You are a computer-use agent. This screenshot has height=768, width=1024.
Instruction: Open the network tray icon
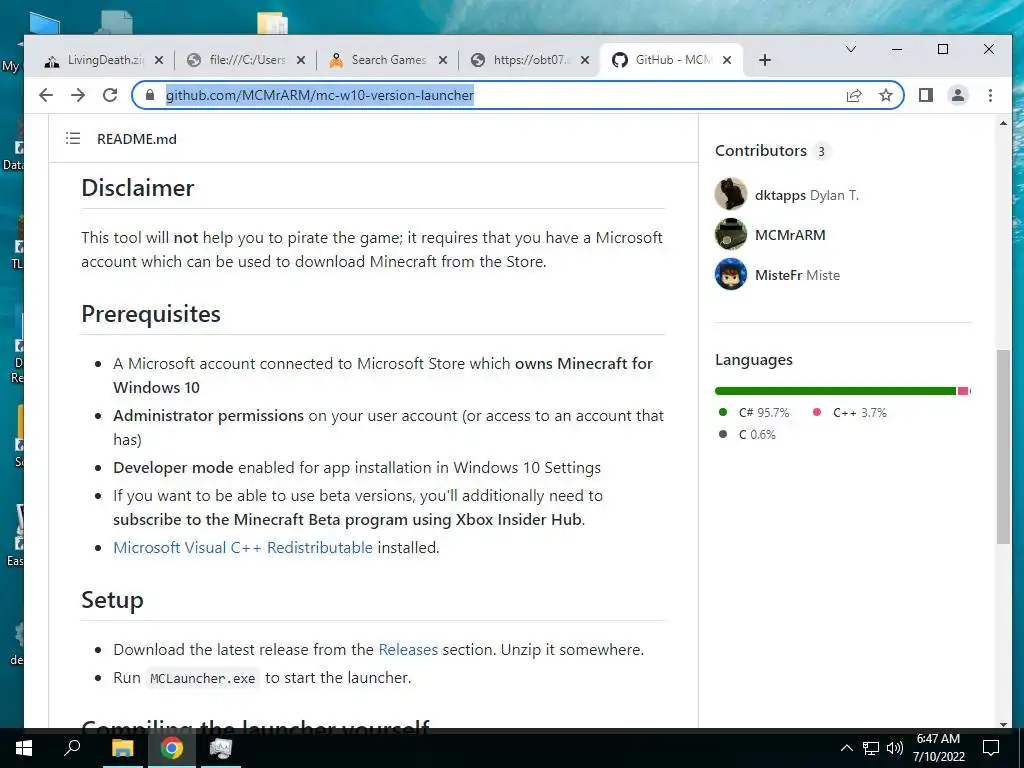(x=871, y=748)
